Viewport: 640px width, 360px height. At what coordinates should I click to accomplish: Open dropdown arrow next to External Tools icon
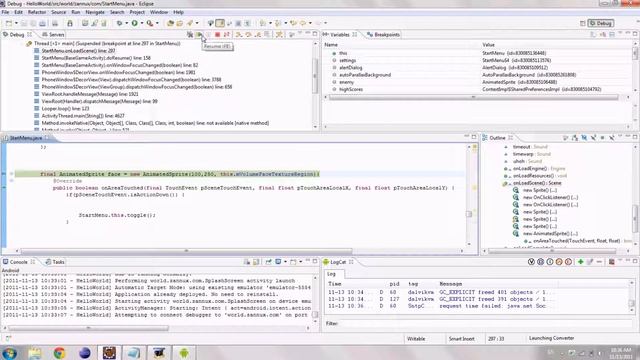point(157,23)
